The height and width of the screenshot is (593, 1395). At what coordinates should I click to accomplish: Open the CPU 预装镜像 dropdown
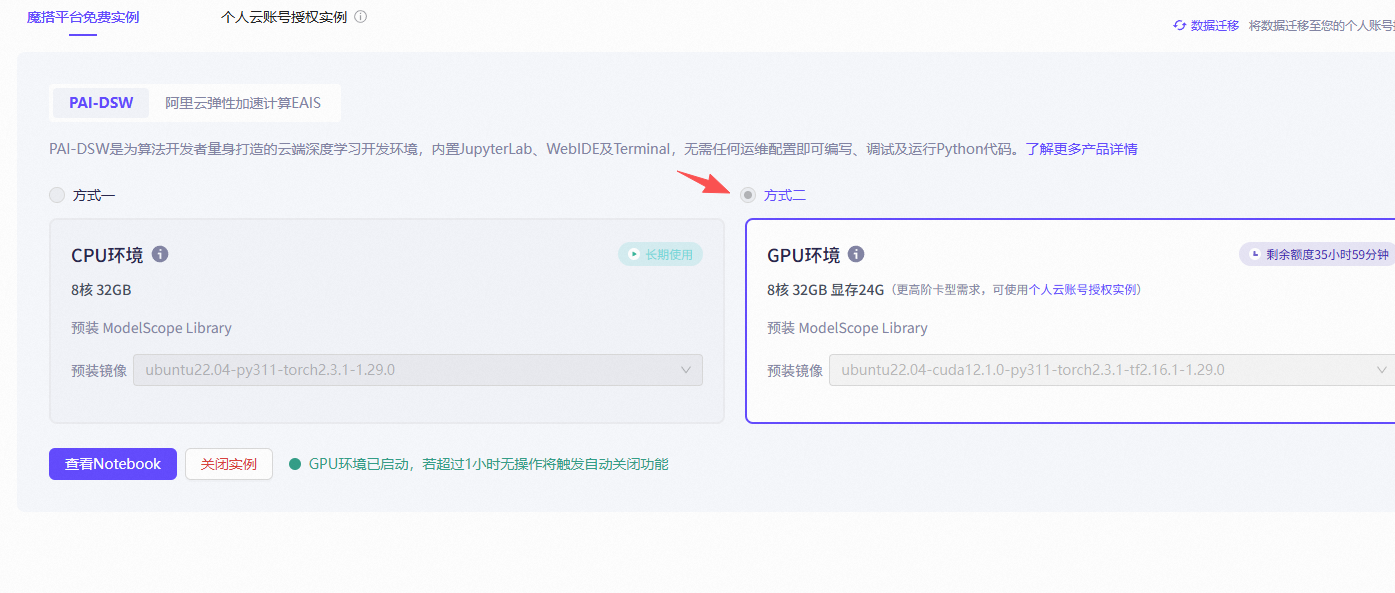point(418,370)
